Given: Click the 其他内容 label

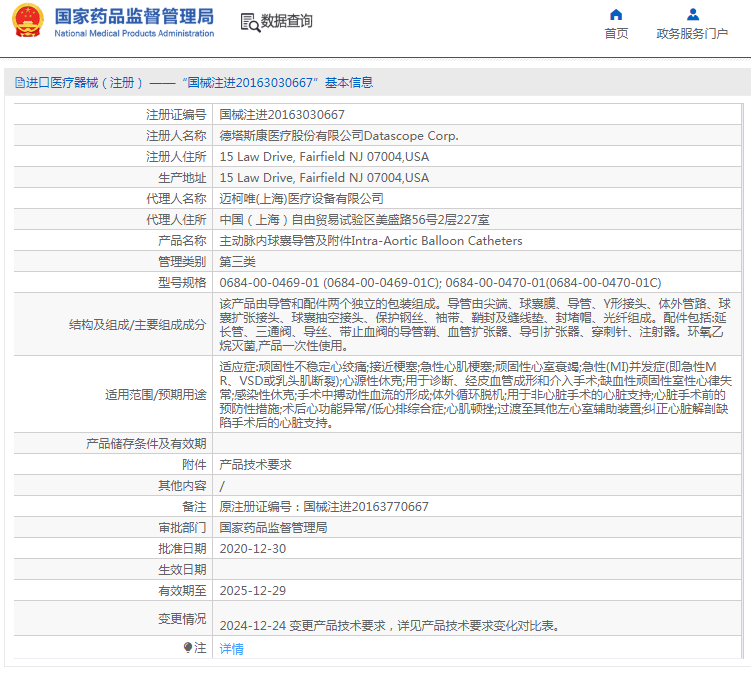Looking at the screenshot, I should pyautogui.click(x=182, y=486).
